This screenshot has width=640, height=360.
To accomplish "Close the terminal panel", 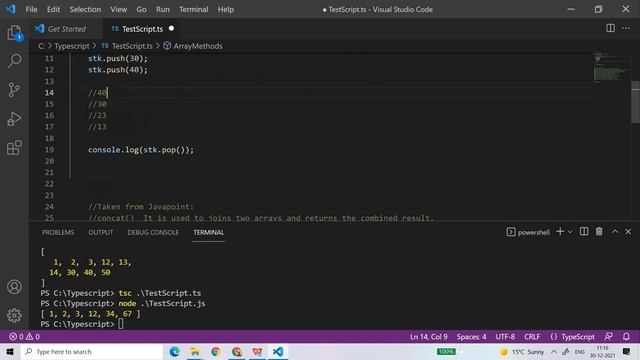I will click(628, 231).
